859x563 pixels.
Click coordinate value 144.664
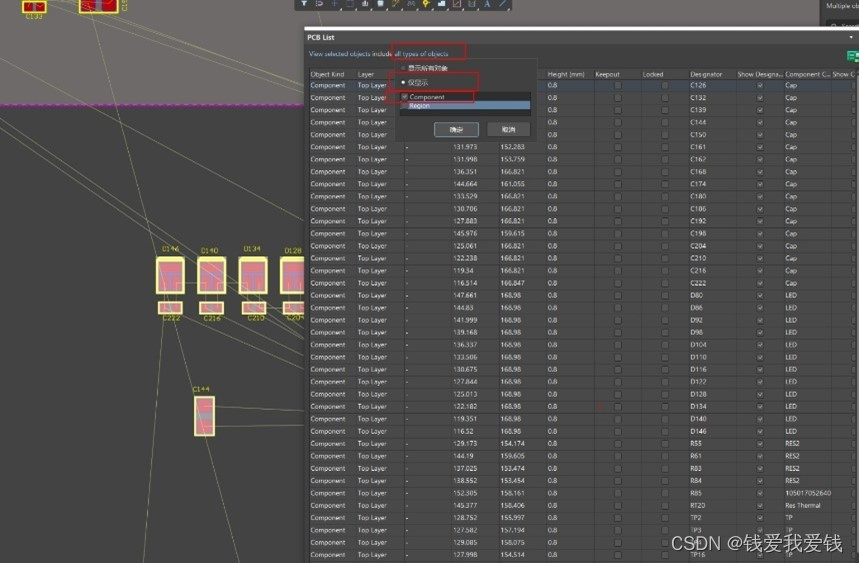tap(465, 185)
